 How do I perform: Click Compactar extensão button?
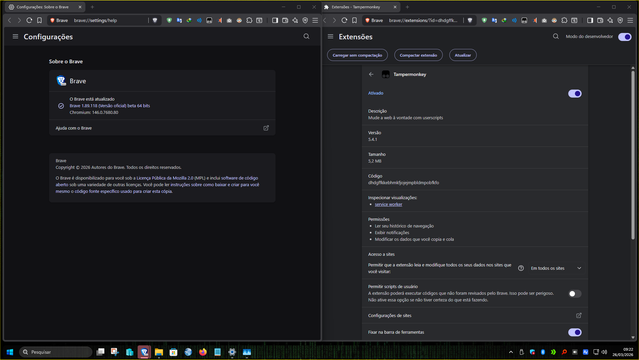coord(418,55)
